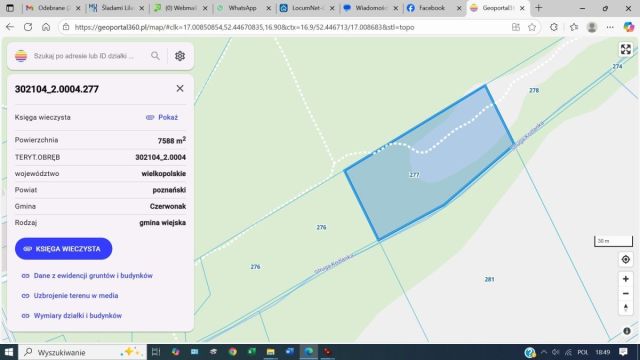Click the browser address bar URL
This screenshot has height=360, width=640.
click(244, 27)
